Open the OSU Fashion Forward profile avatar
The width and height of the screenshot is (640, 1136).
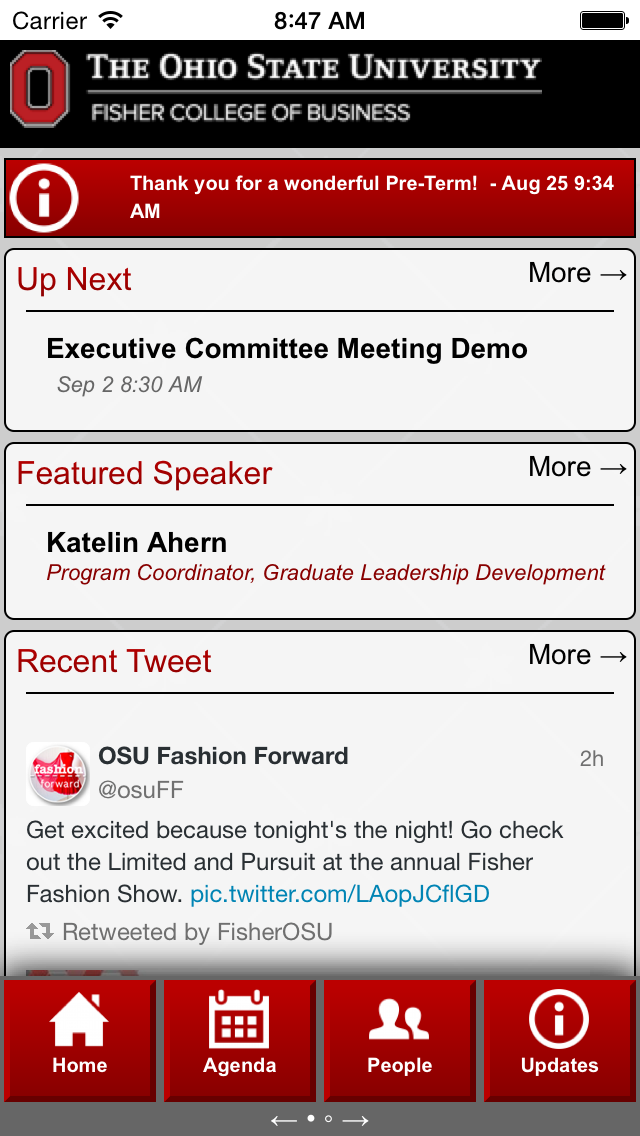tap(58, 773)
